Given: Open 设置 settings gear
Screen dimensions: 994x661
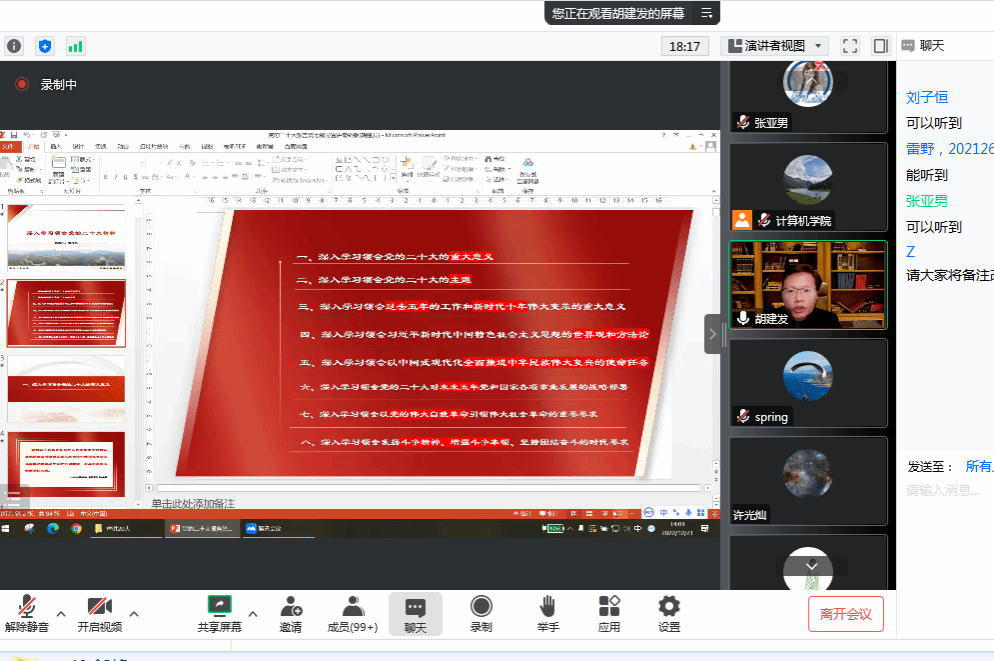Looking at the screenshot, I should click(x=669, y=613).
